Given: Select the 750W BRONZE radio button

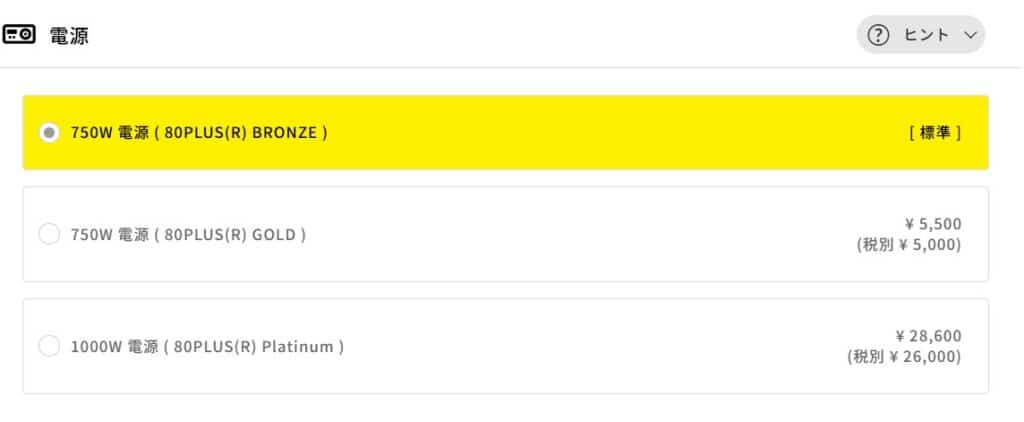Looking at the screenshot, I should coord(48,133).
